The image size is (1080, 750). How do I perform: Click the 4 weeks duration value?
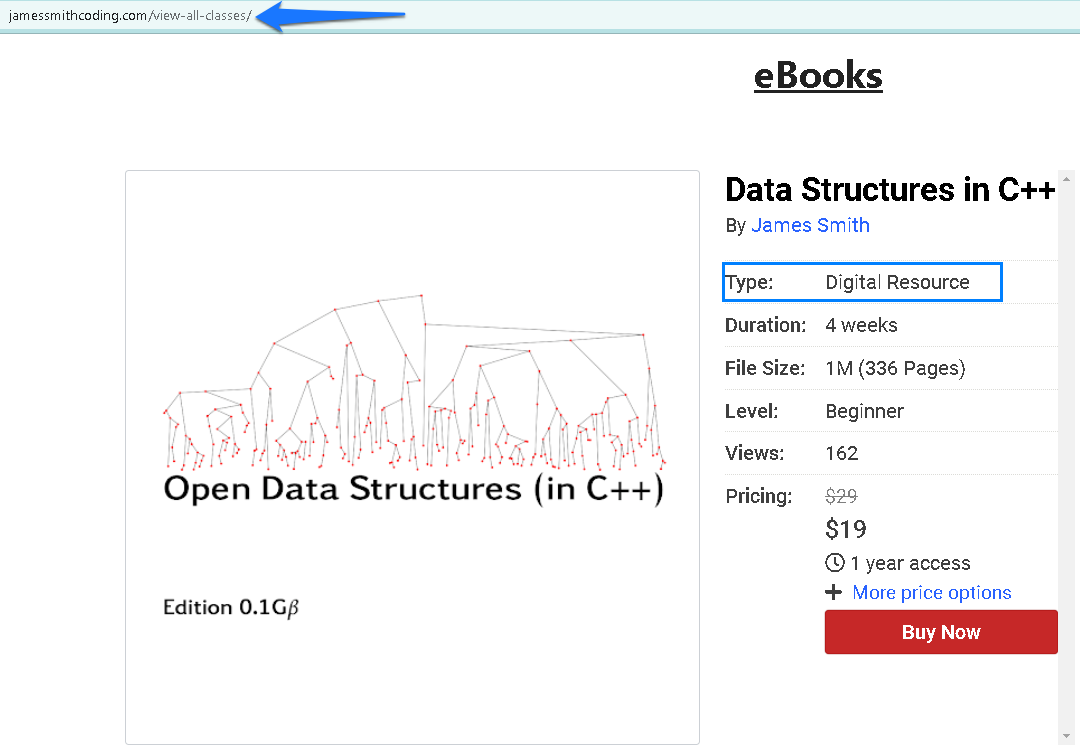coord(861,325)
